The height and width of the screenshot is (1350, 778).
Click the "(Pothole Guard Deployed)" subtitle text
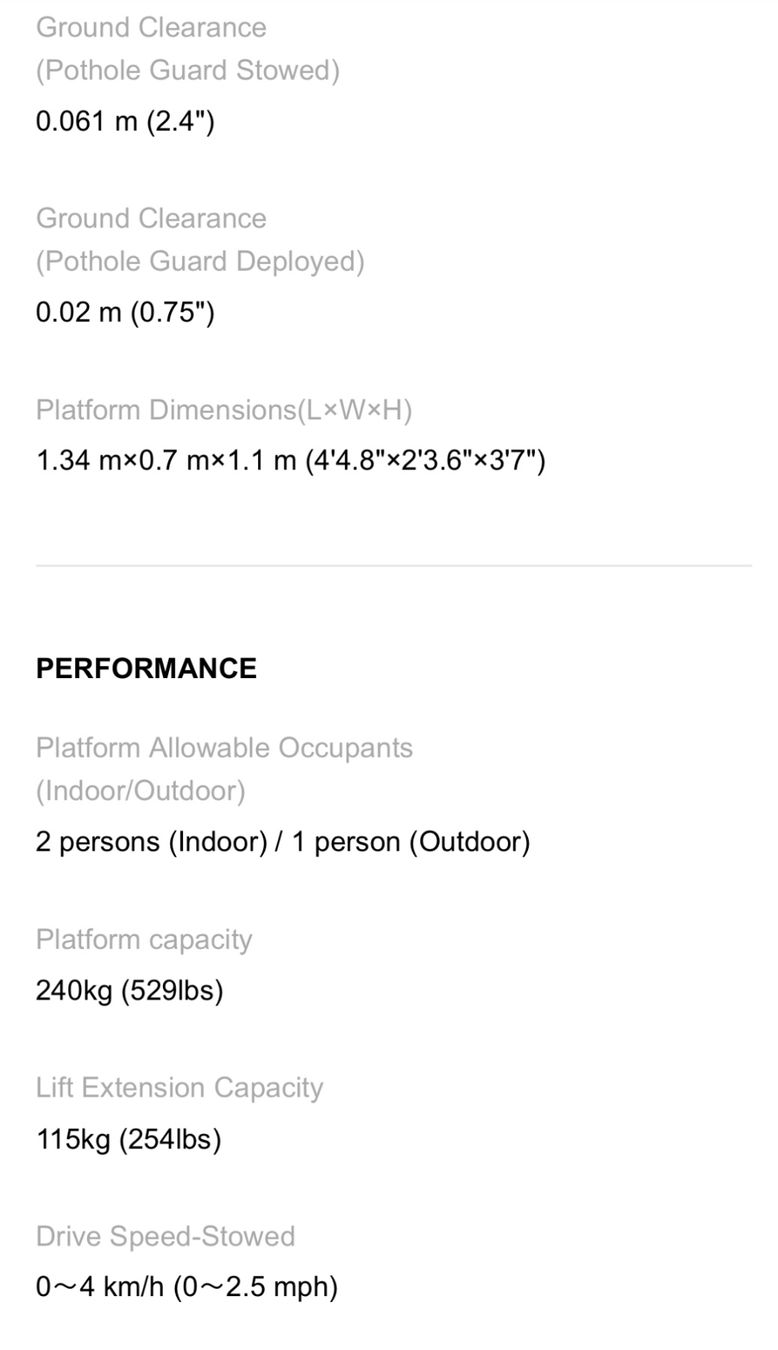click(x=200, y=262)
